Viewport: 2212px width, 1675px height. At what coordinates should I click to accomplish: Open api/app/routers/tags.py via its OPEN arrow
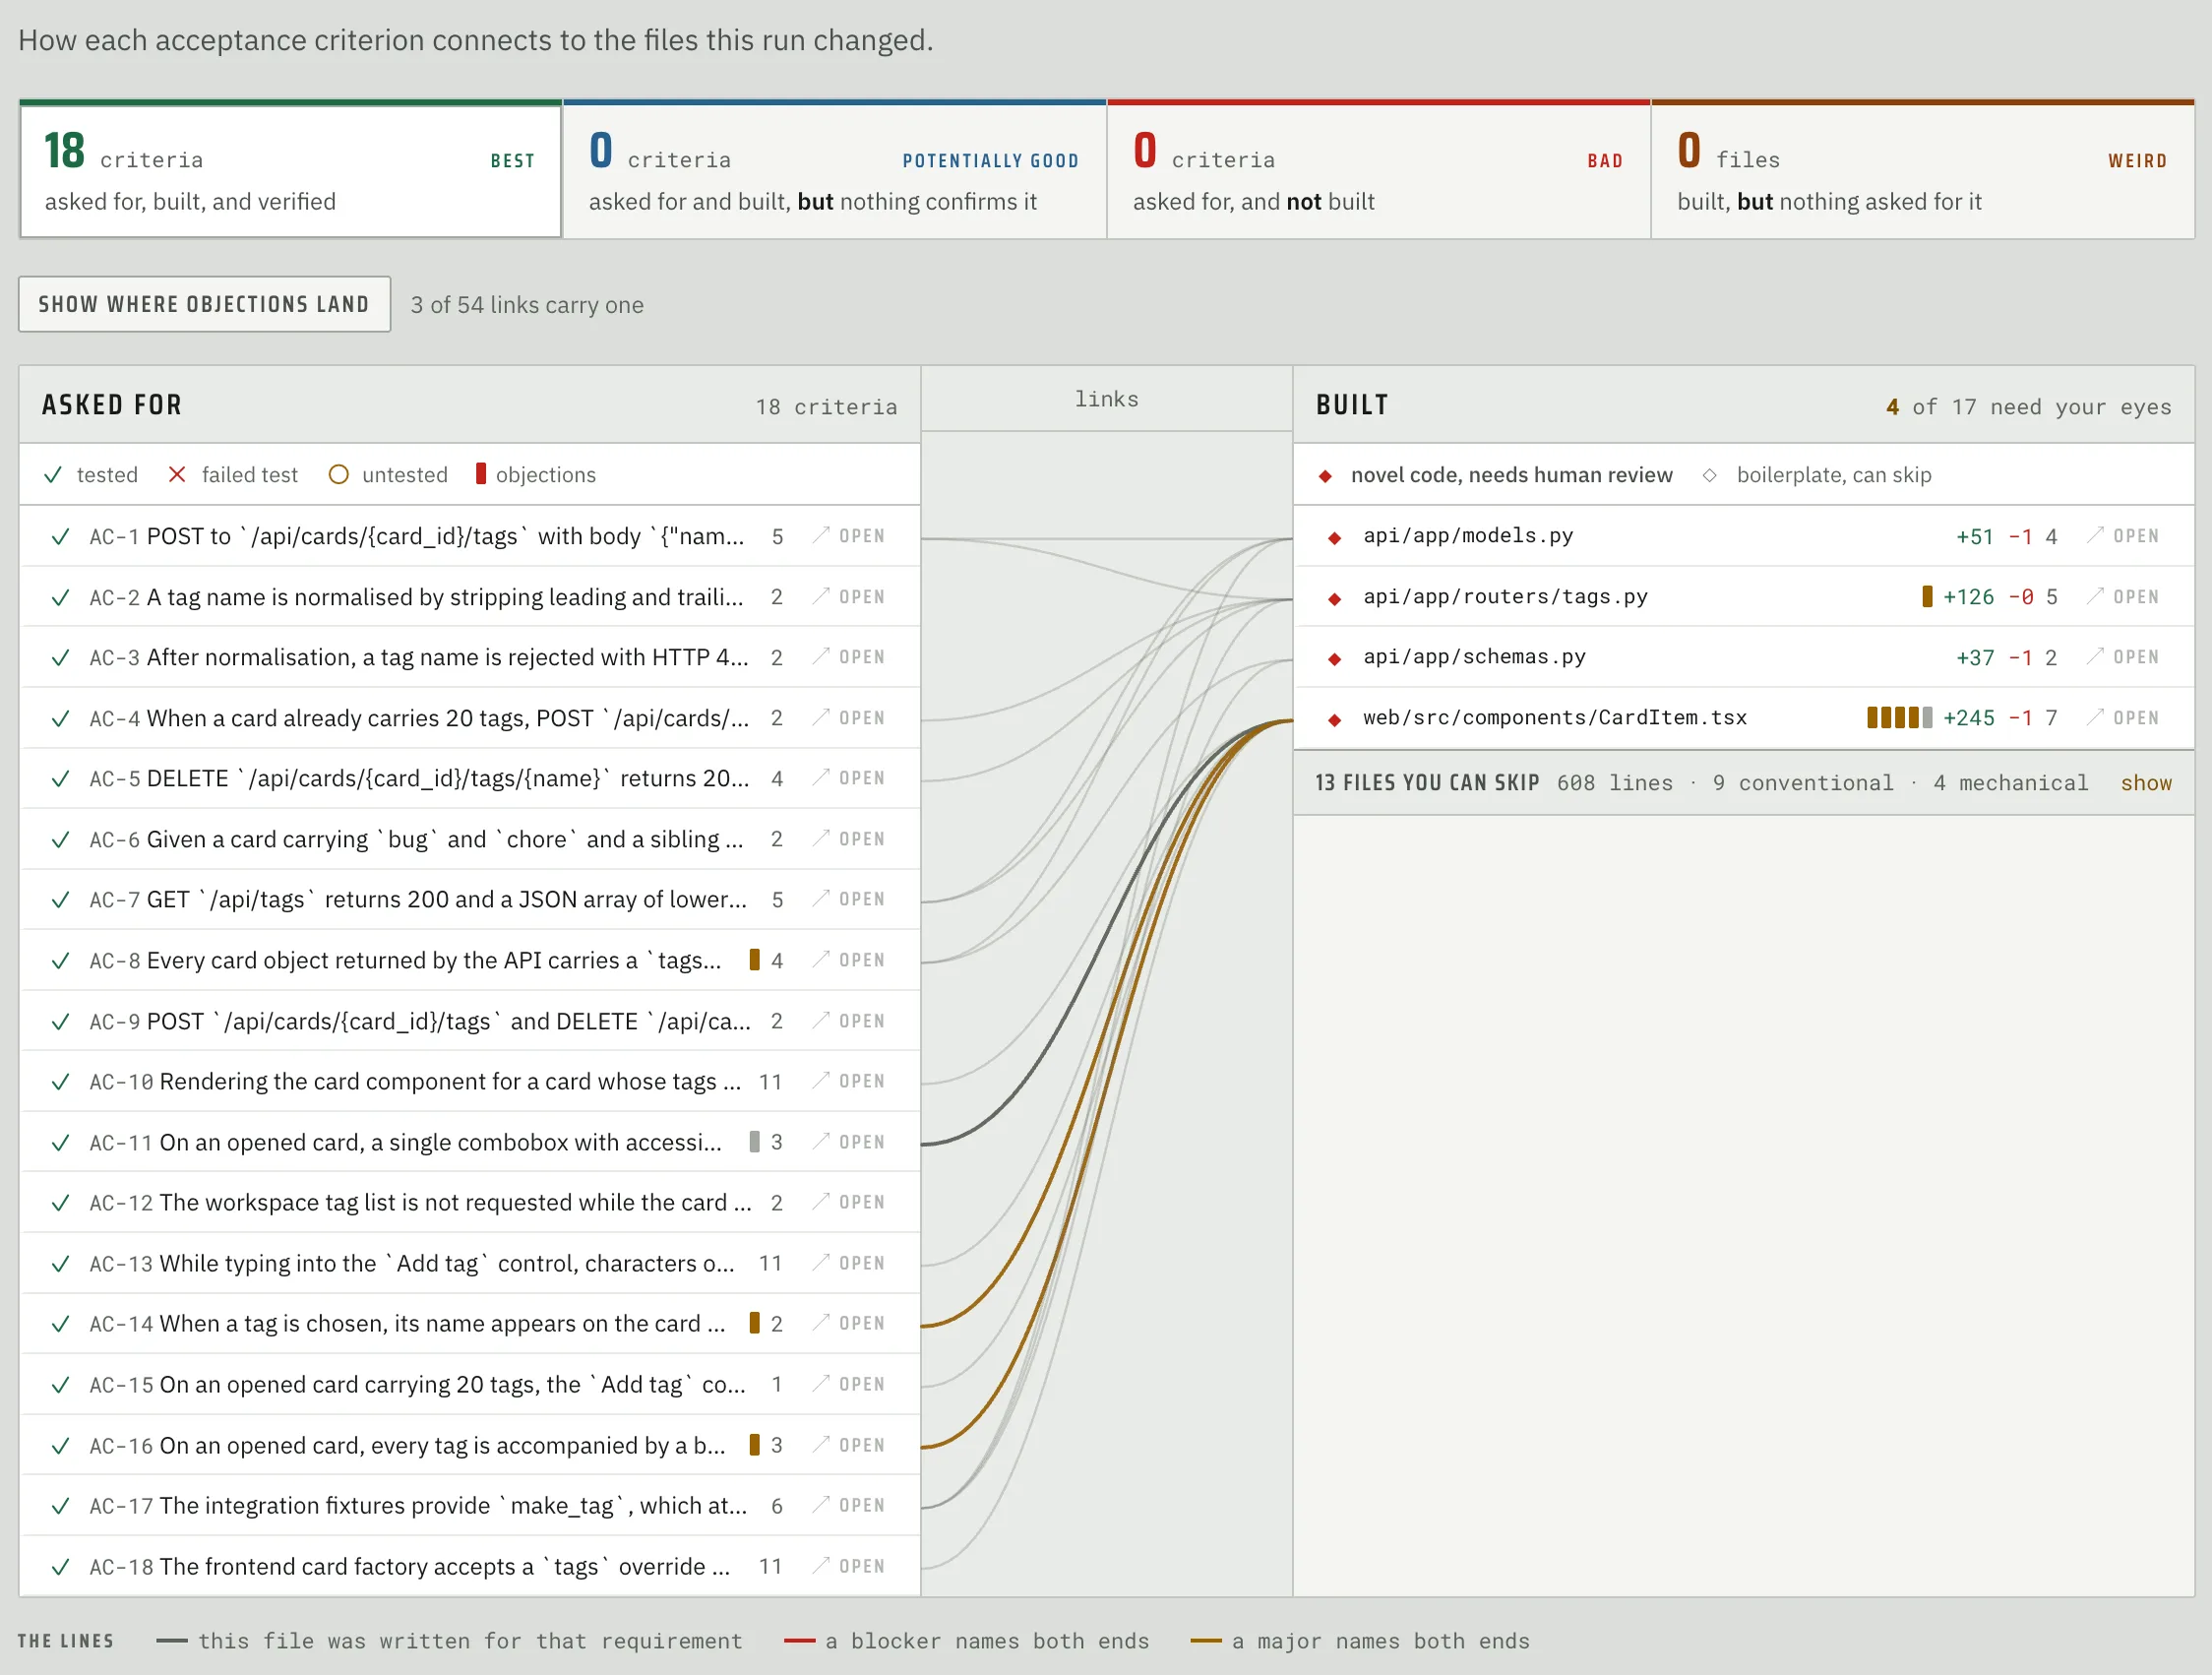pos(2123,597)
